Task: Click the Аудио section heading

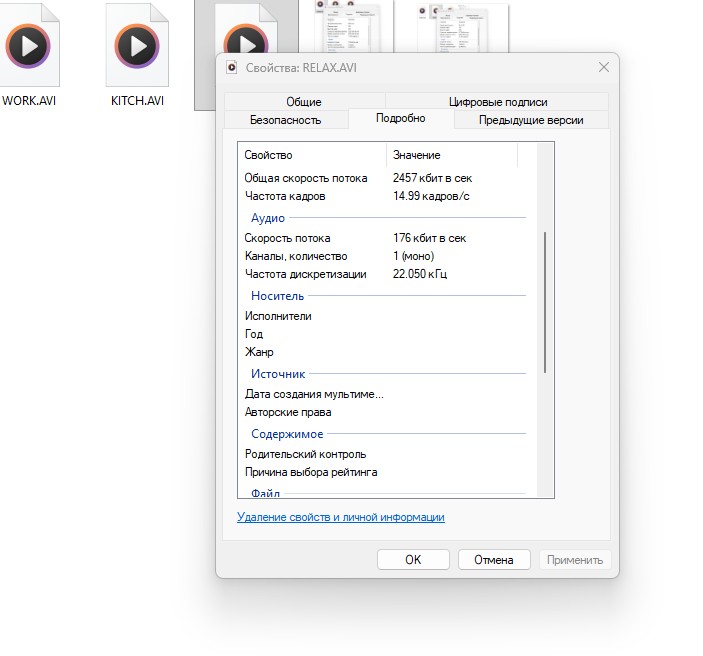Action: point(268,218)
